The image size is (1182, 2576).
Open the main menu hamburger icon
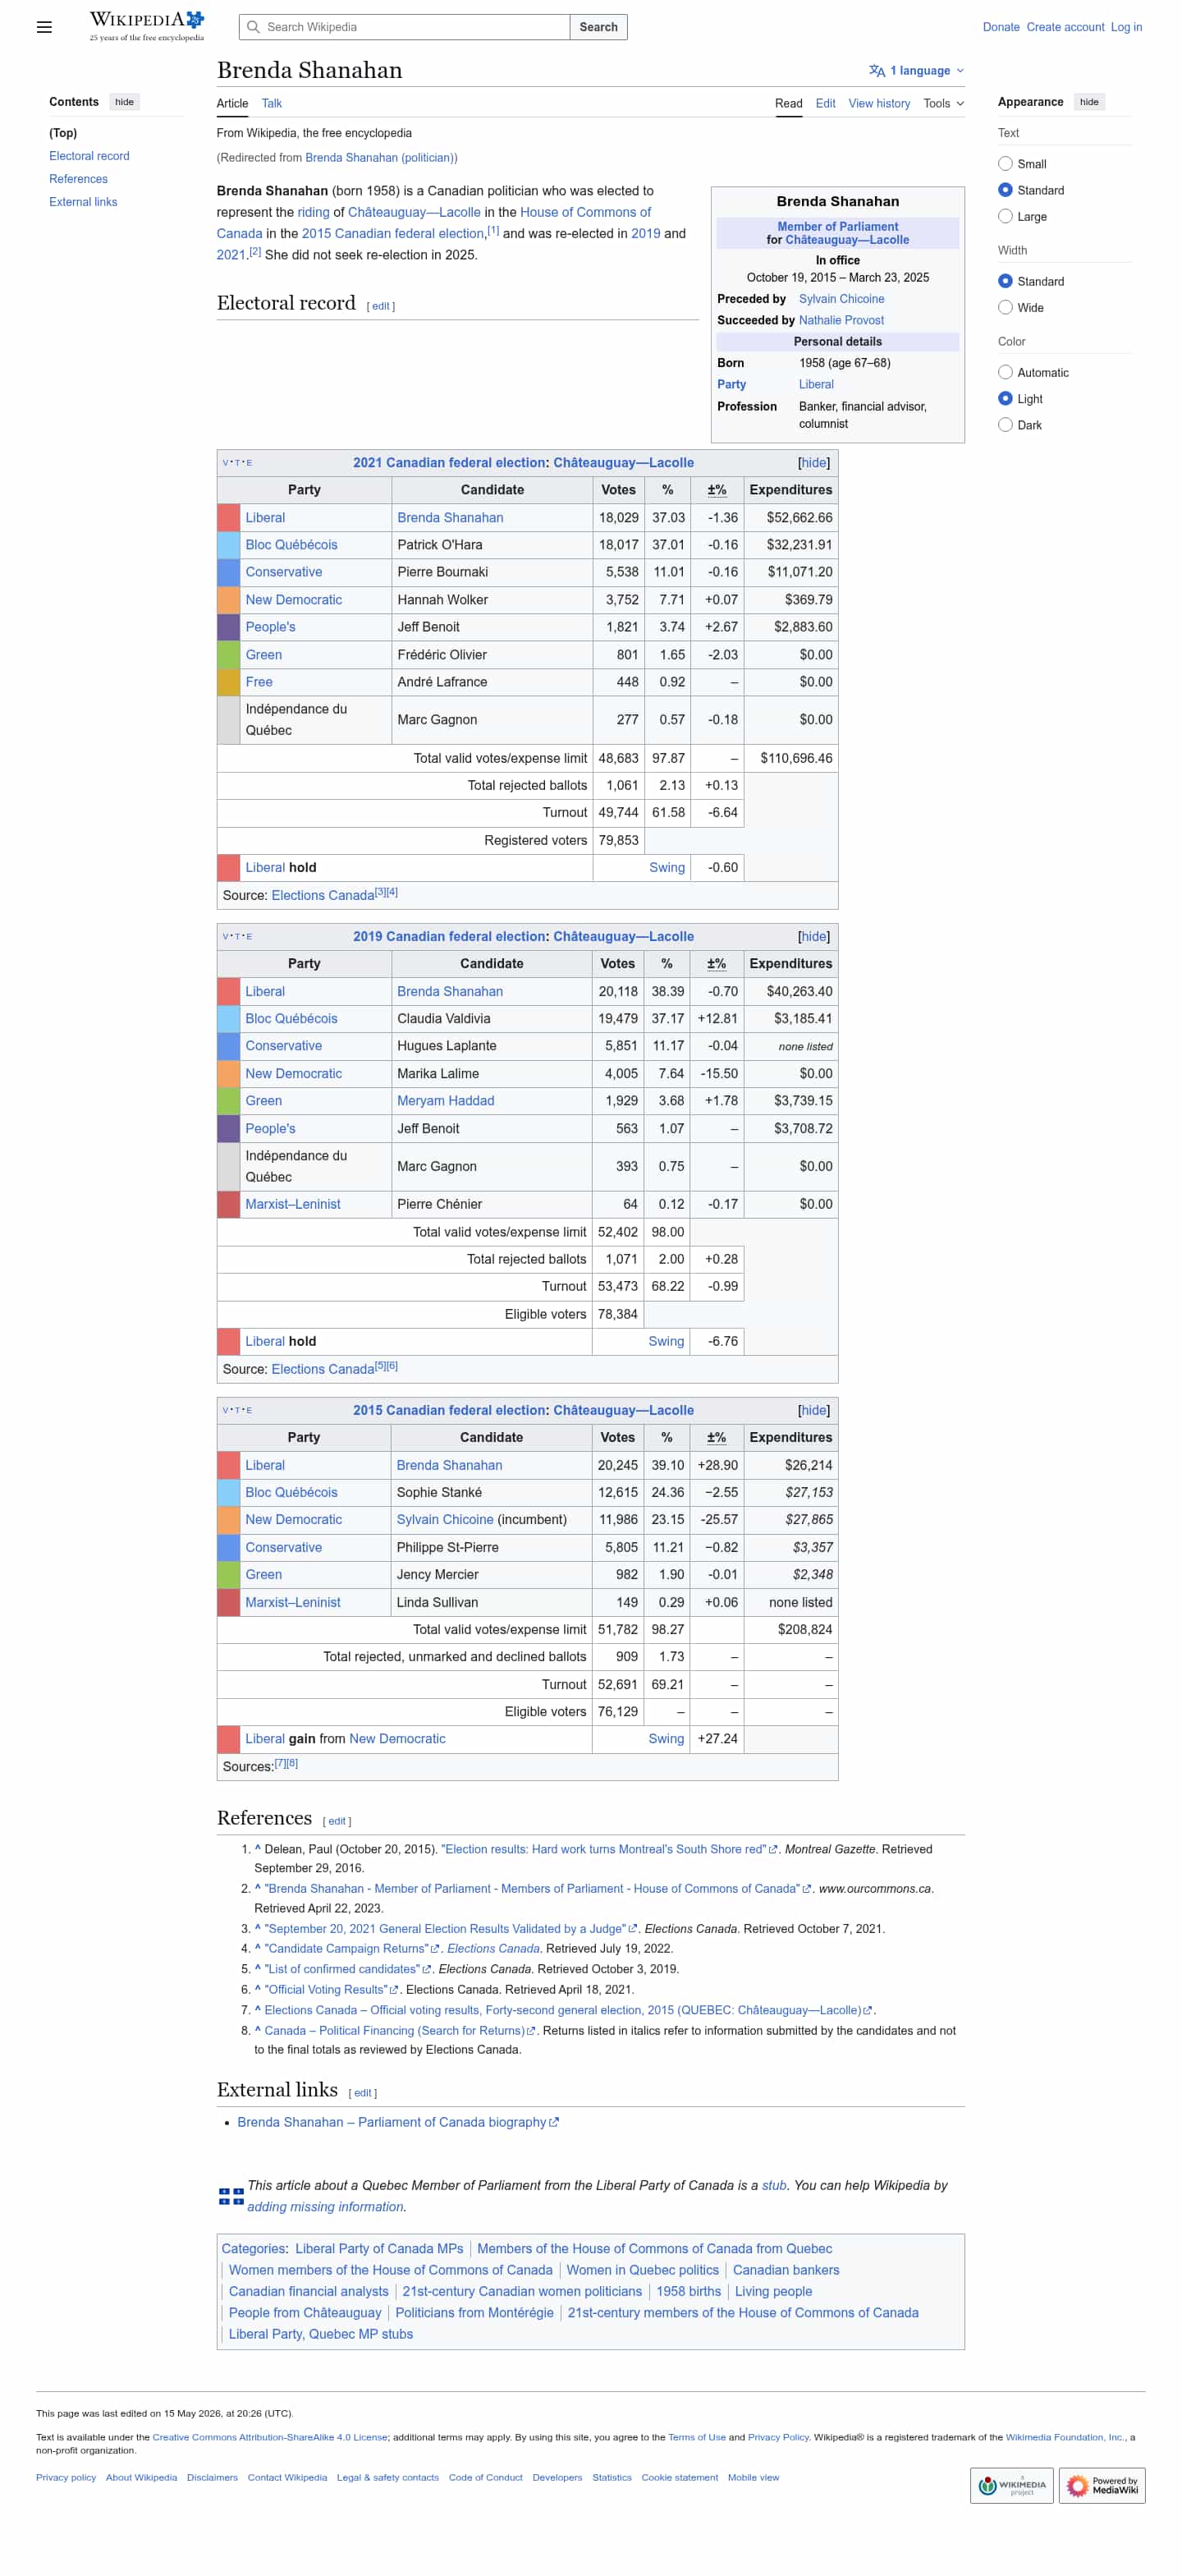(x=44, y=27)
